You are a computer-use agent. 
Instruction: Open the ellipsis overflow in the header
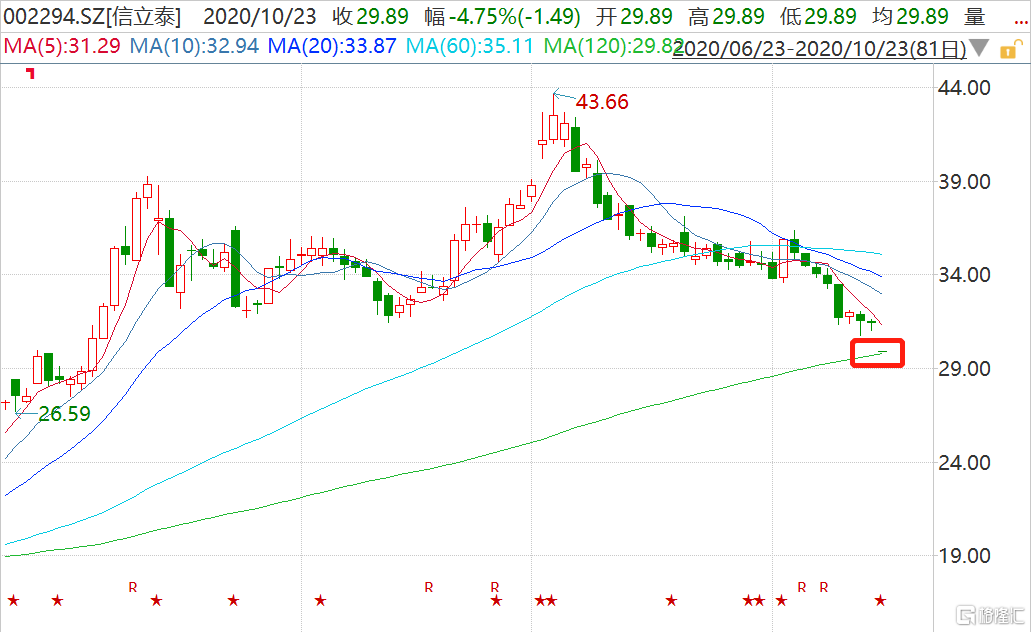point(1020,21)
